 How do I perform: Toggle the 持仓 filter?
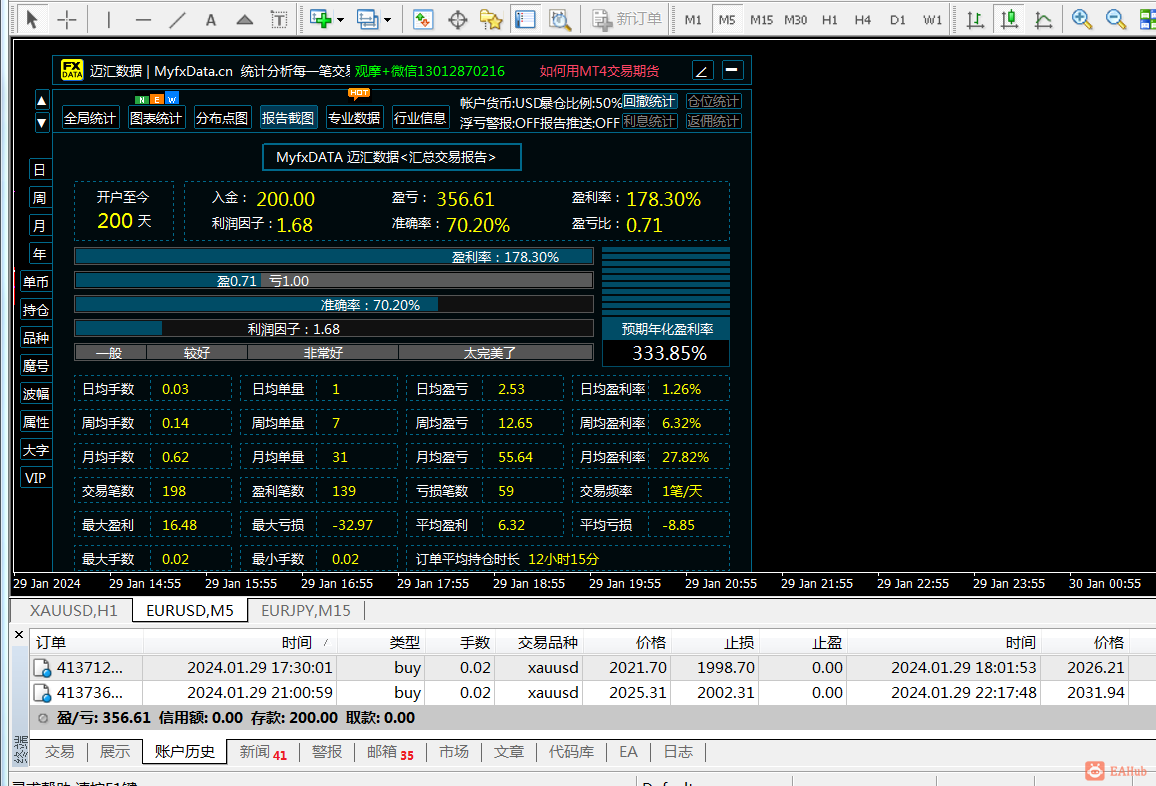36,310
